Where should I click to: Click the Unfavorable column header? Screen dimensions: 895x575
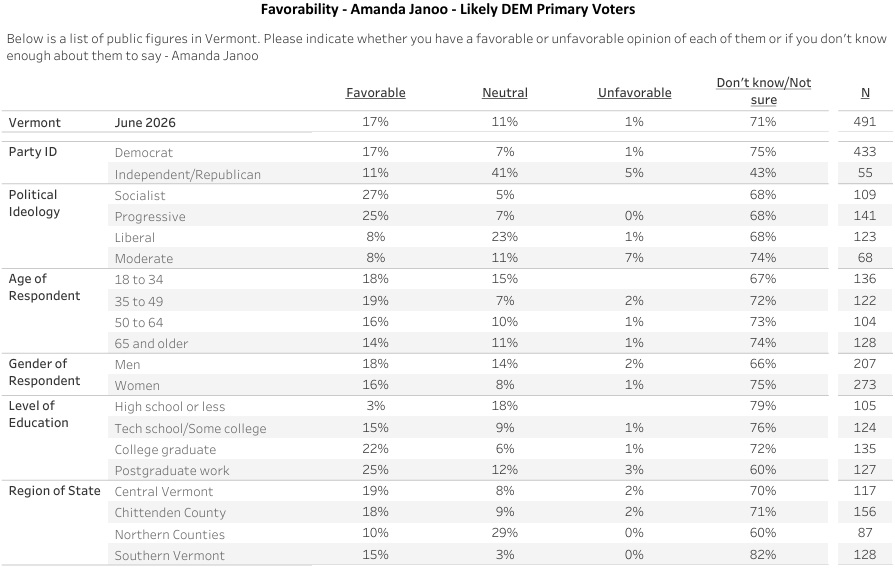tap(634, 93)
